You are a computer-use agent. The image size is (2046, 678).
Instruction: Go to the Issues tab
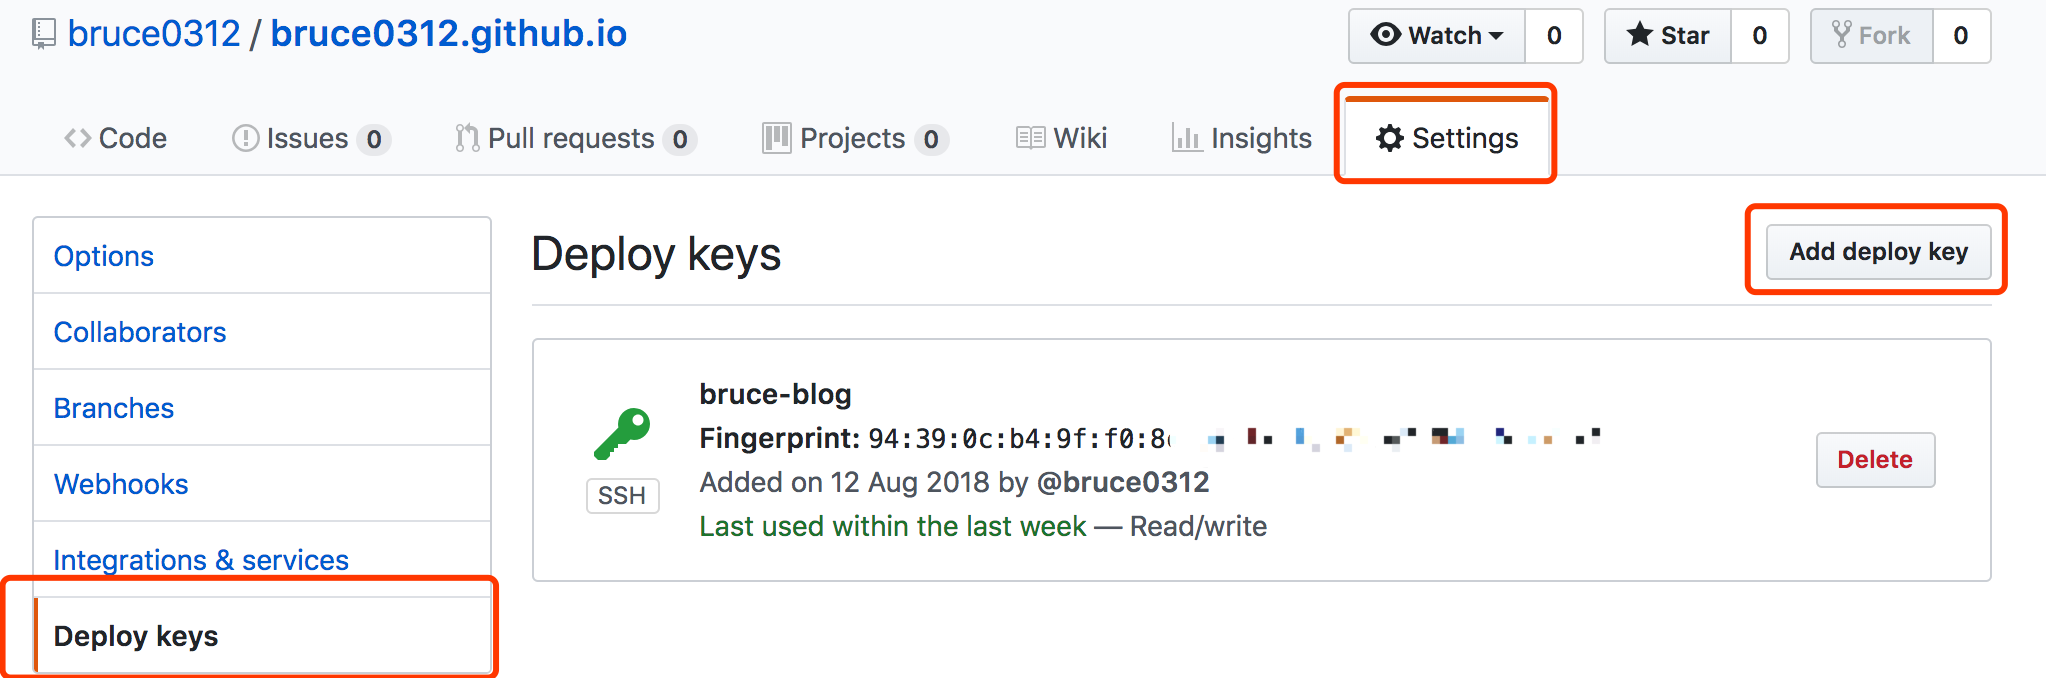308,138
